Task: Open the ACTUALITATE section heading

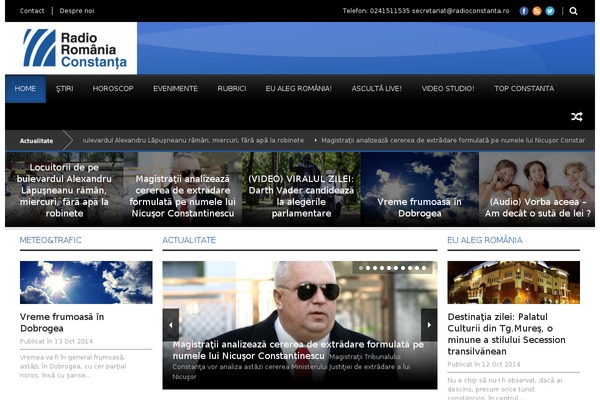Action: [x=189, y=240]
